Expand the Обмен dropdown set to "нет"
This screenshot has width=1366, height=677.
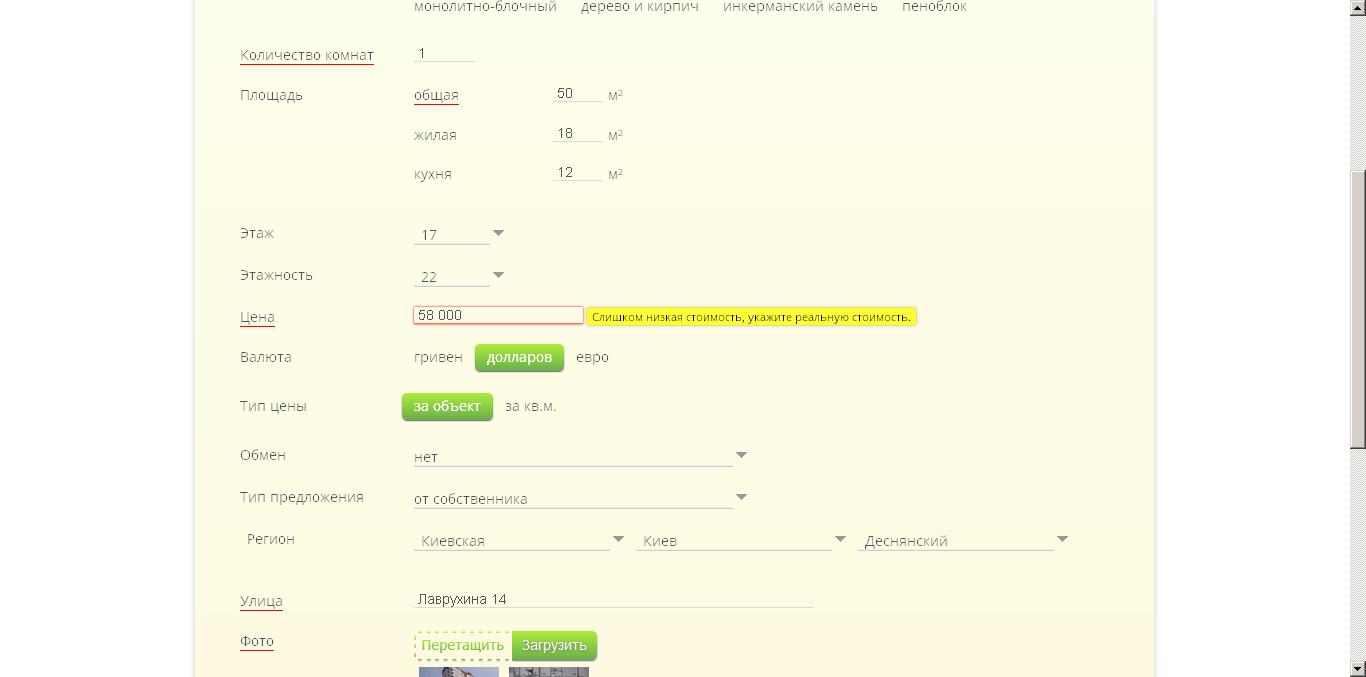coord(580,457)
